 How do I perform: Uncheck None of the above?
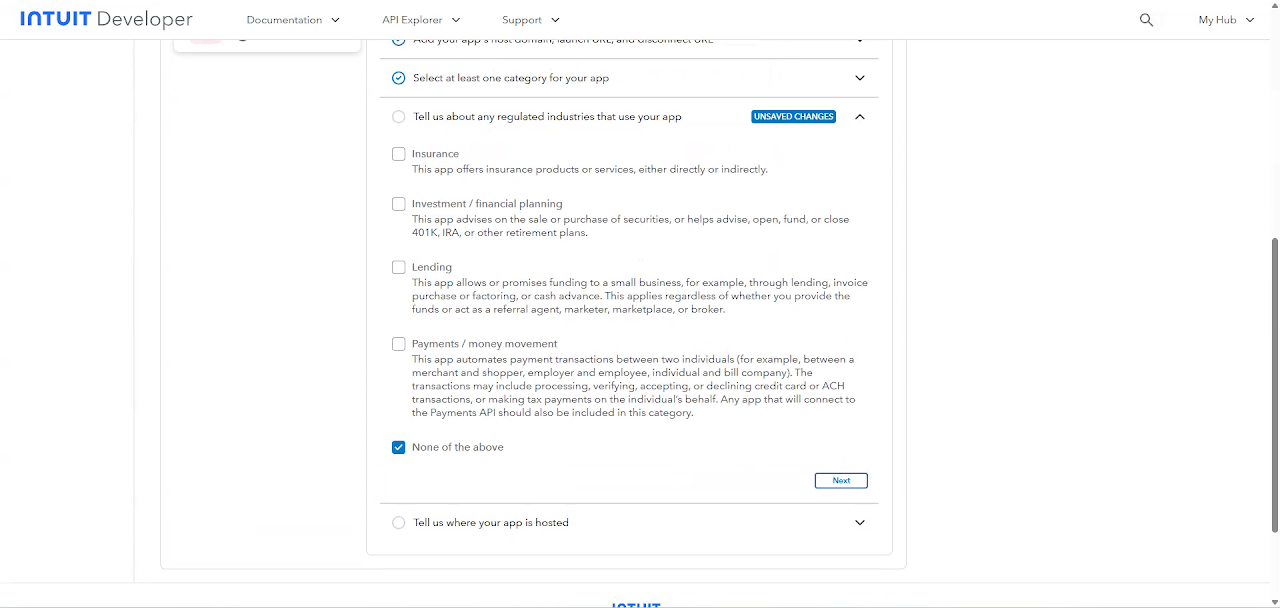tap(399, 447)
